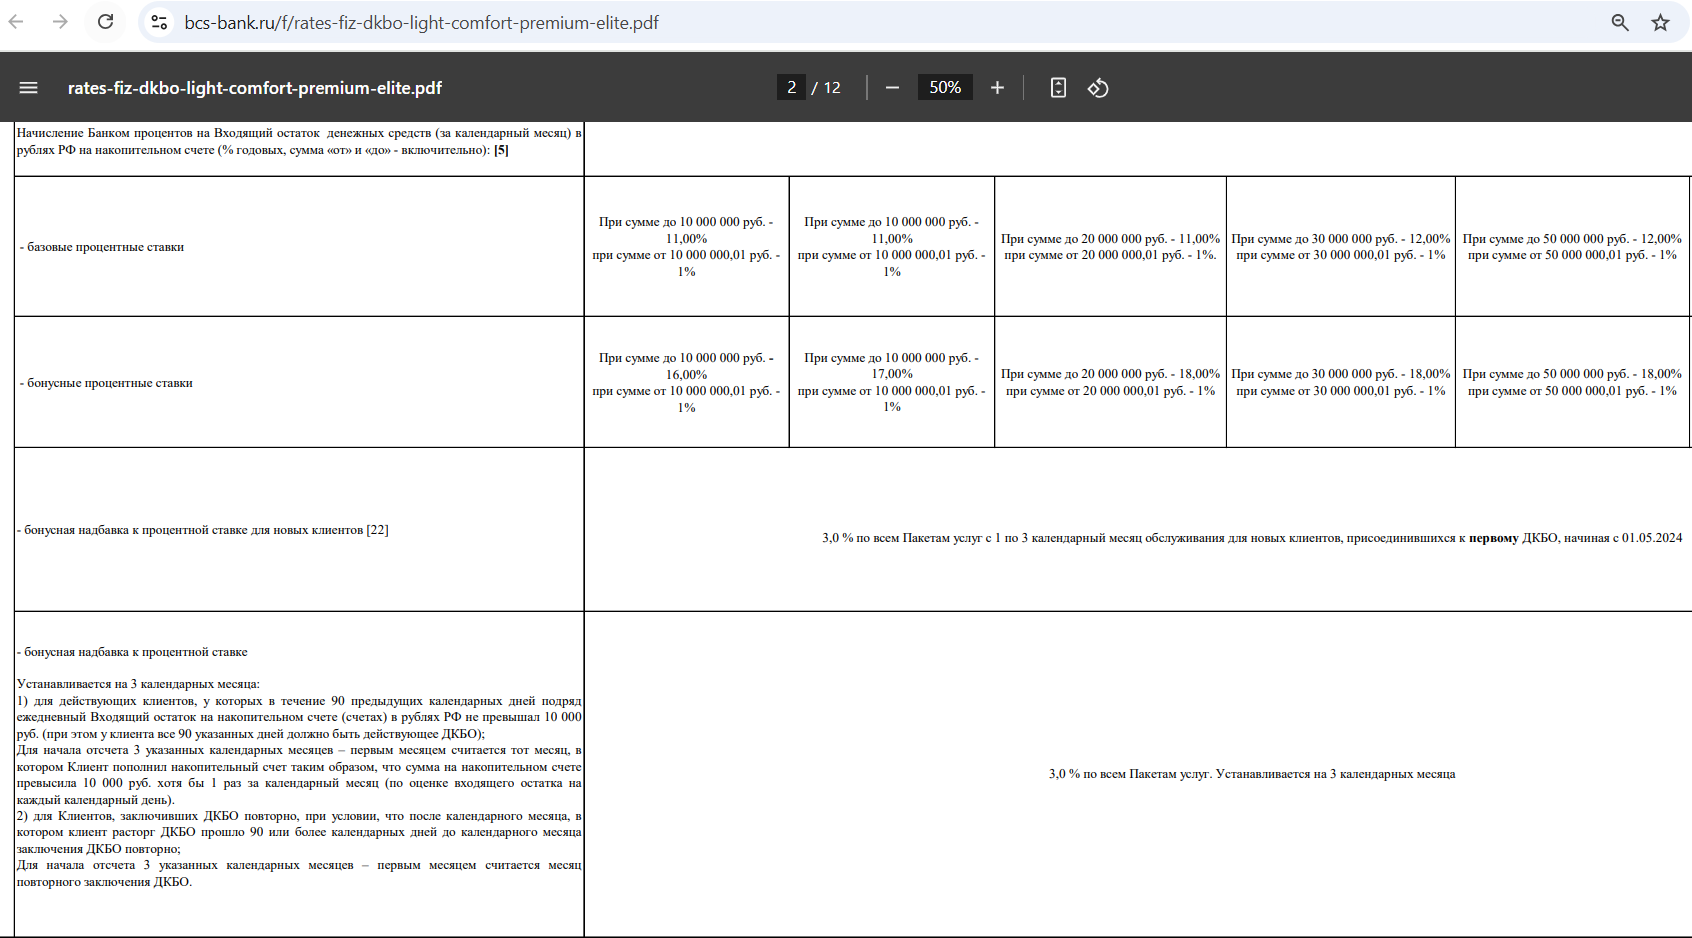Go forward in browser history

pos(60,22)
